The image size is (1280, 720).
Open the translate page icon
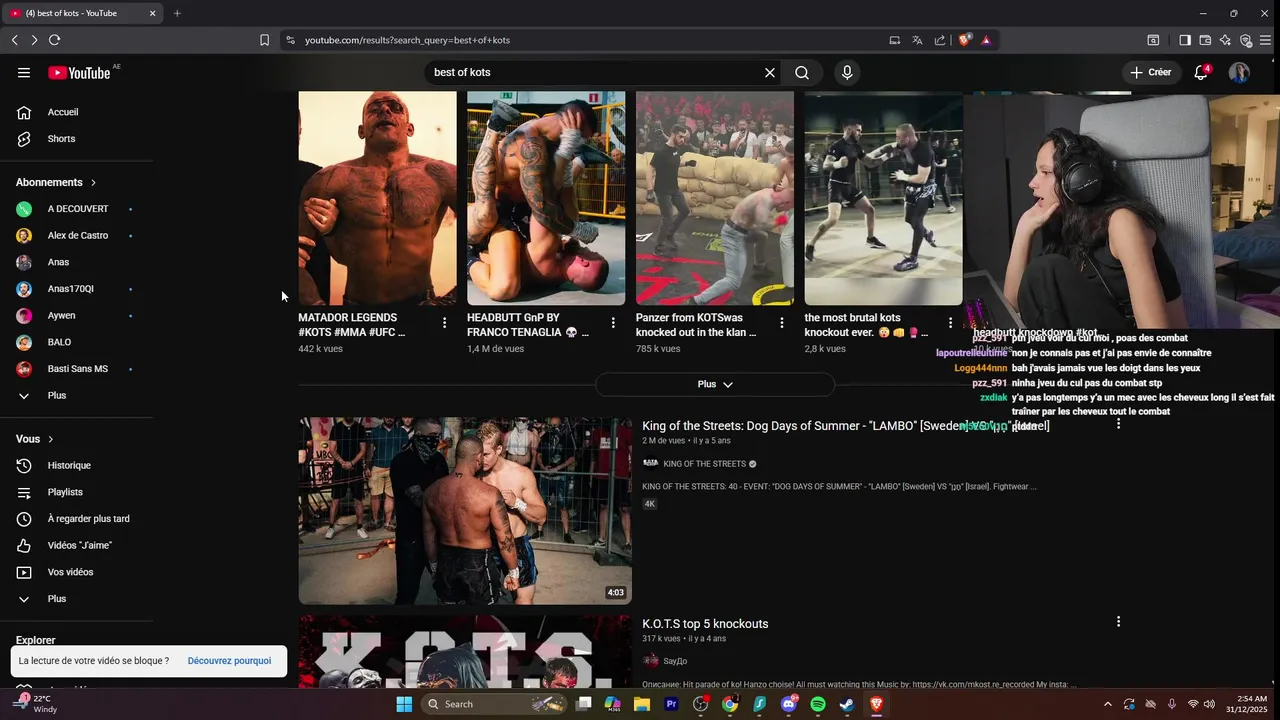[917, 40]
